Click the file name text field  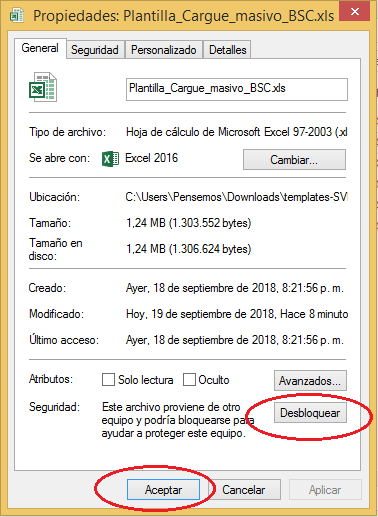coord(237,89)
